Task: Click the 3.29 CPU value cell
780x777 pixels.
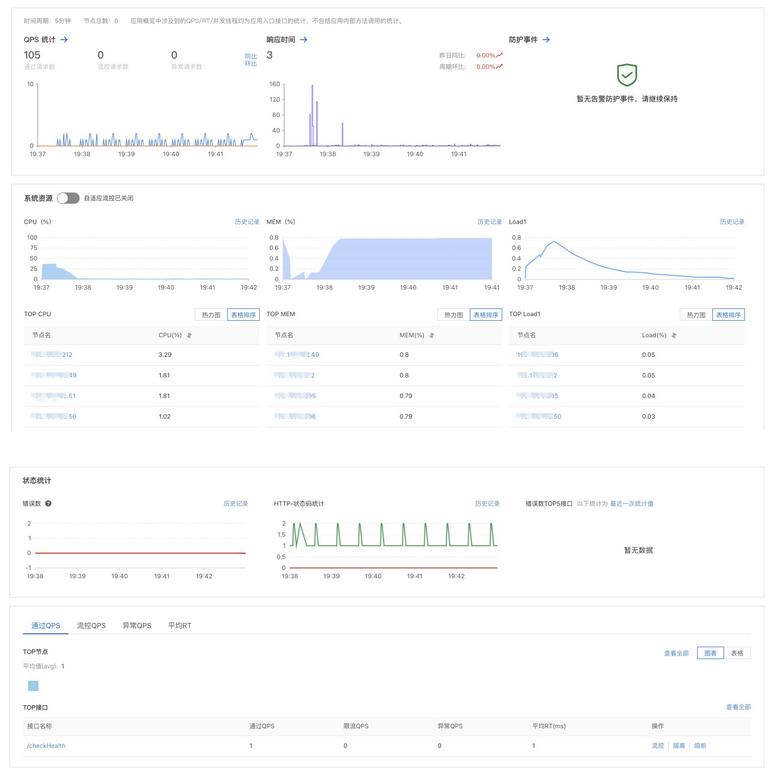Action: click(x=165, y=355)
